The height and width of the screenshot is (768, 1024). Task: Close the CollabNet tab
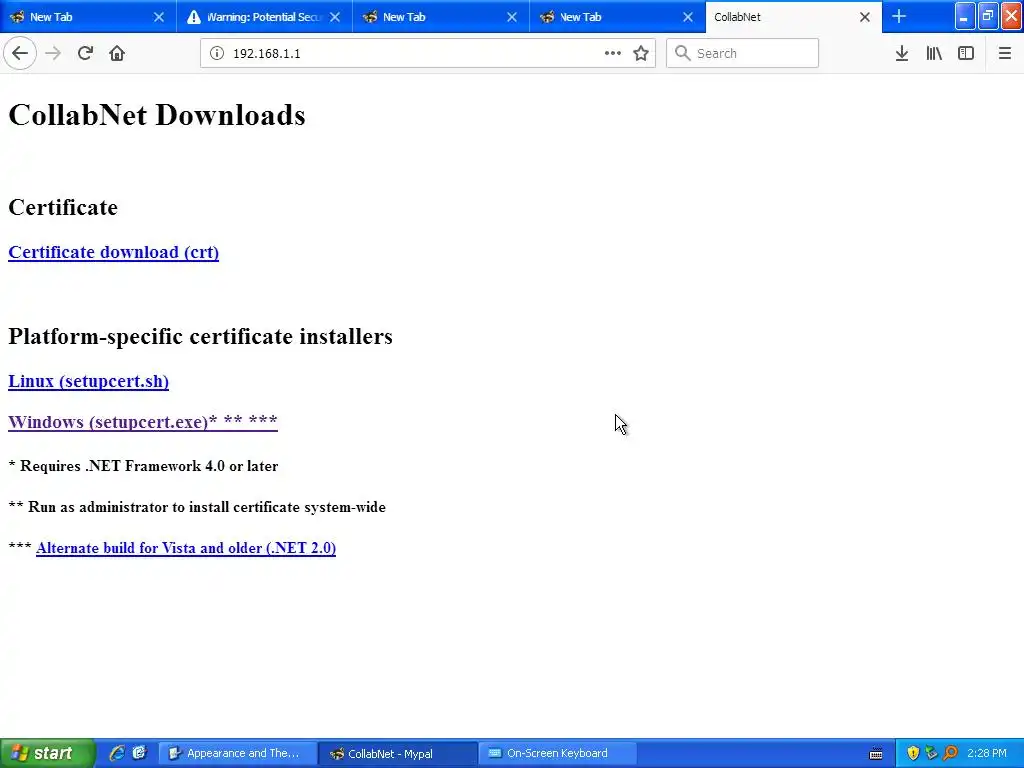pyautogui.click(x=865, y=17)
